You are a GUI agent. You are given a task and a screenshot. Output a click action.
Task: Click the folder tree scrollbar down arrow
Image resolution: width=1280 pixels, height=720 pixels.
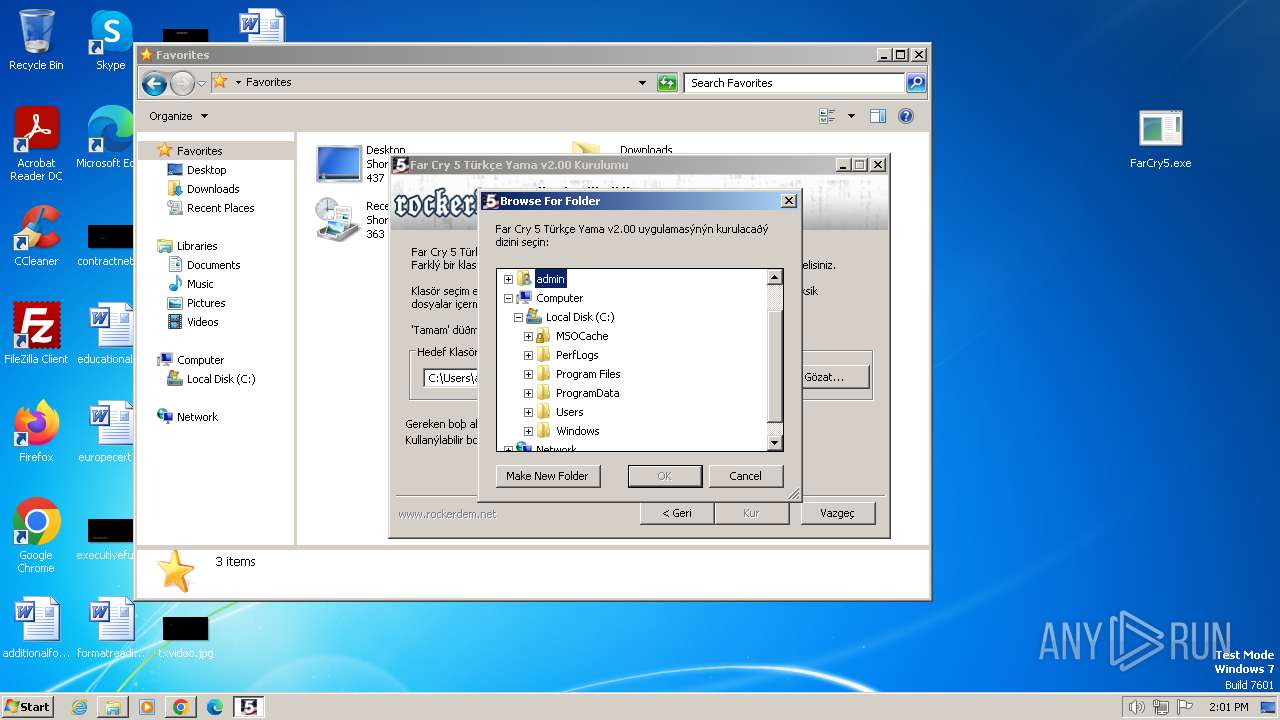point(774,442)
